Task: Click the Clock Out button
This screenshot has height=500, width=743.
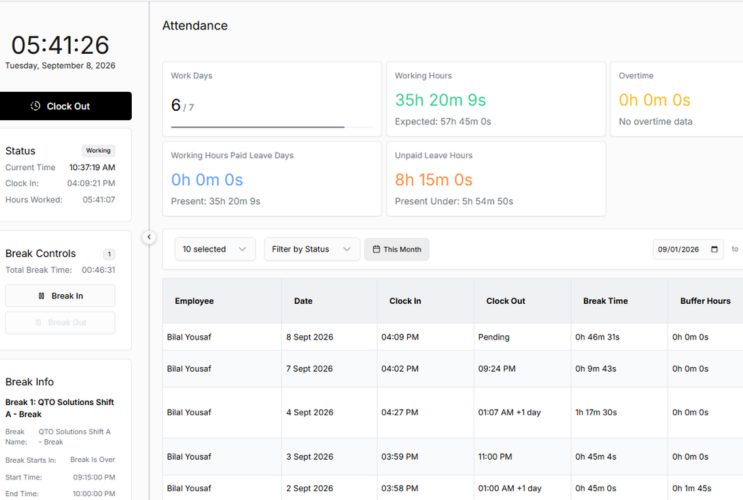Action: (64, 106)
